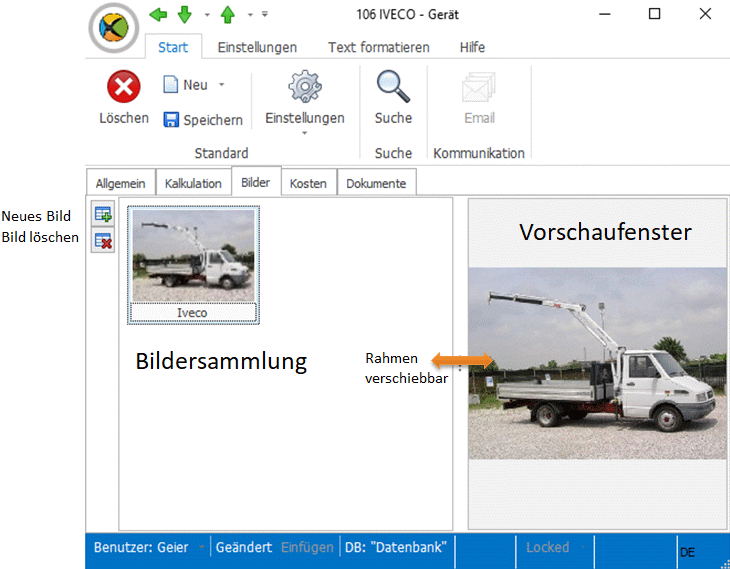This screenshot has height=569, width=730.
Task: Click the red Löschen delete icon
Action: click(124, 87)
